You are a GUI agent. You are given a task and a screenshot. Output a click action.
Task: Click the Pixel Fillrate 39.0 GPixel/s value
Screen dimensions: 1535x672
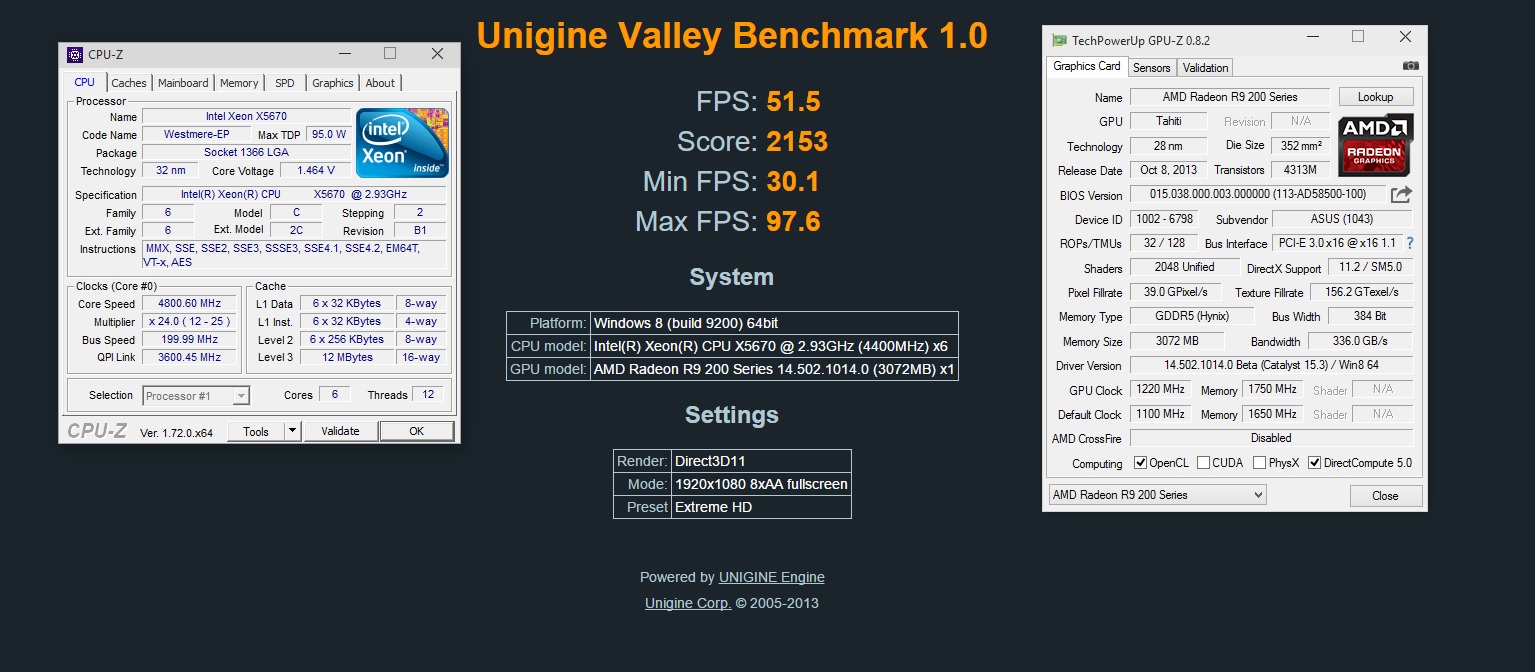[x=1175, y=292]
